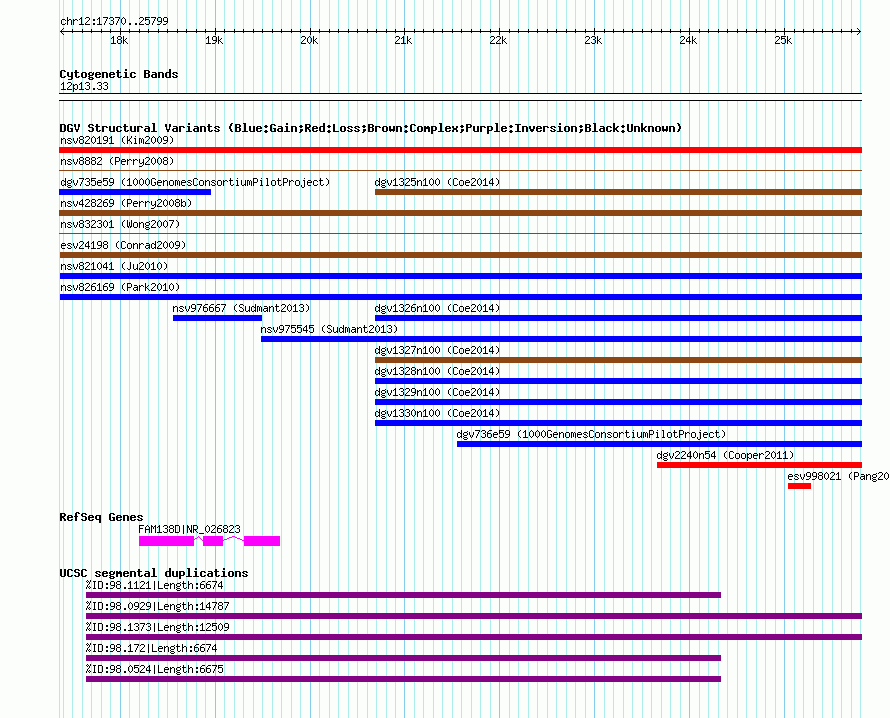Click the nsv428269 brown bar
This screenshot has height=718, width=890.
coord(460,213)
